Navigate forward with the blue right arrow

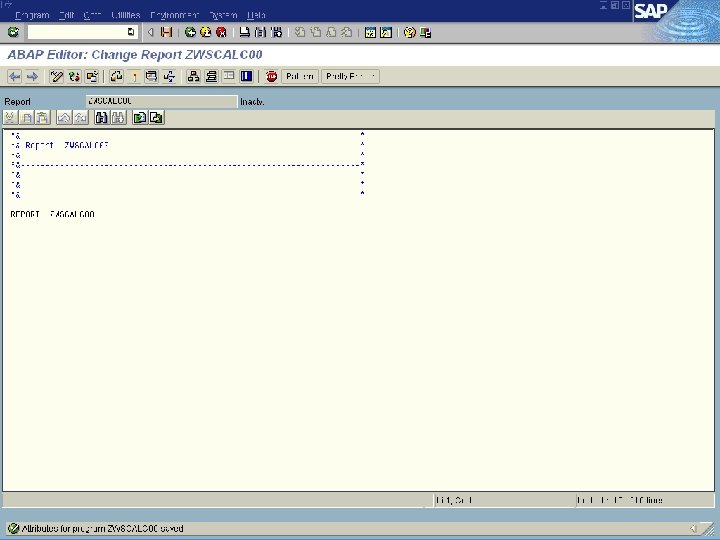32,76
